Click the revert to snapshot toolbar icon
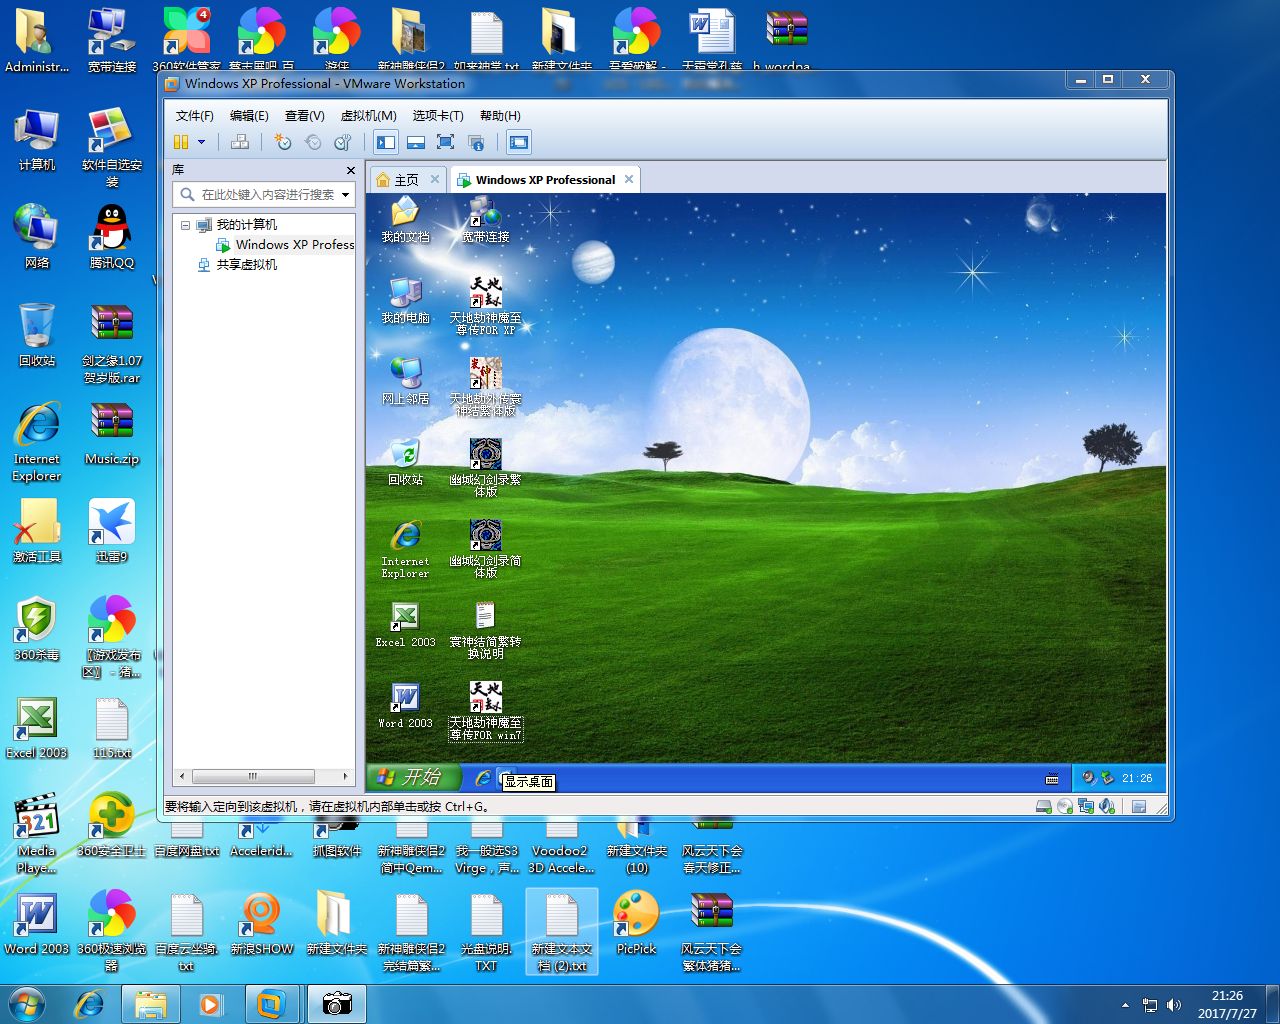 [313, 142]
